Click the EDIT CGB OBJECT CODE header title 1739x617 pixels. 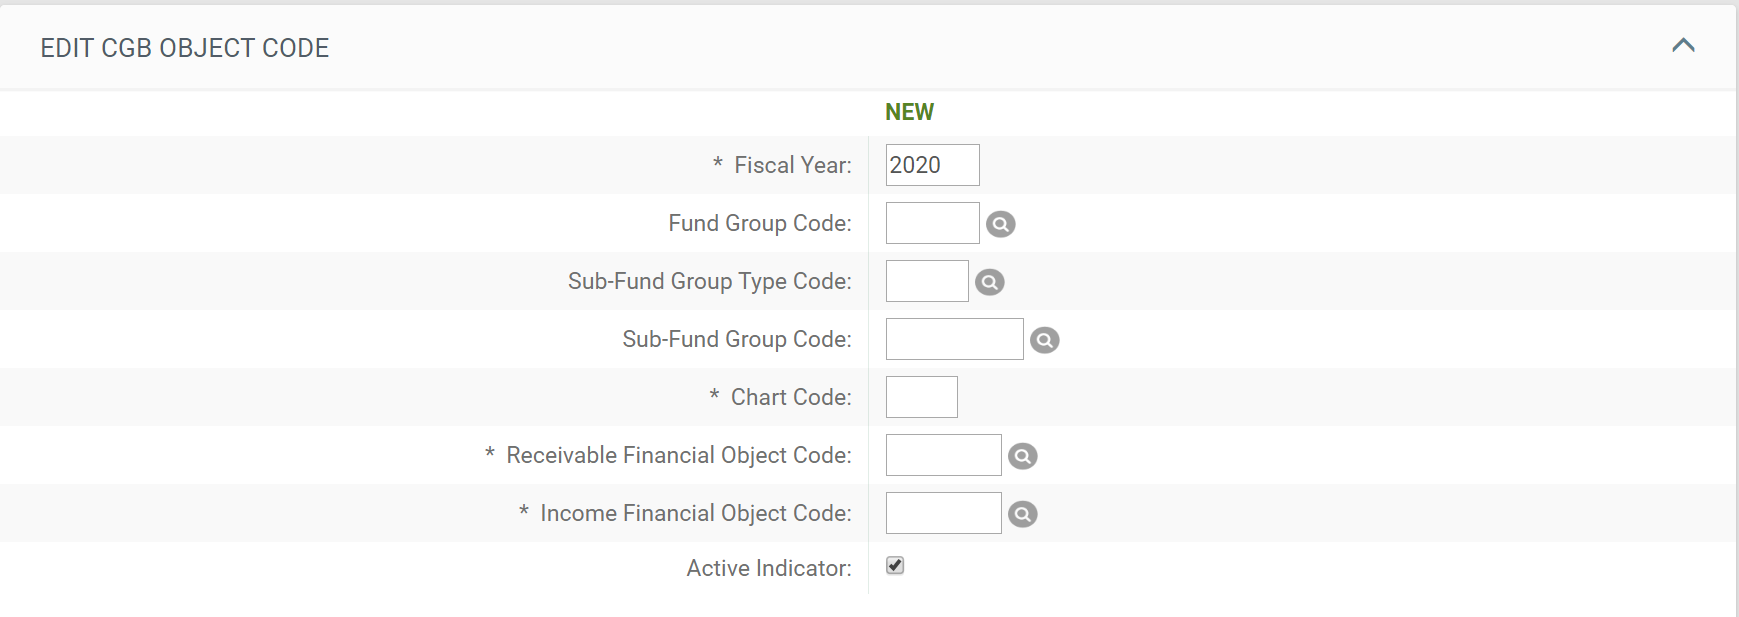click(x=184, y=48)
